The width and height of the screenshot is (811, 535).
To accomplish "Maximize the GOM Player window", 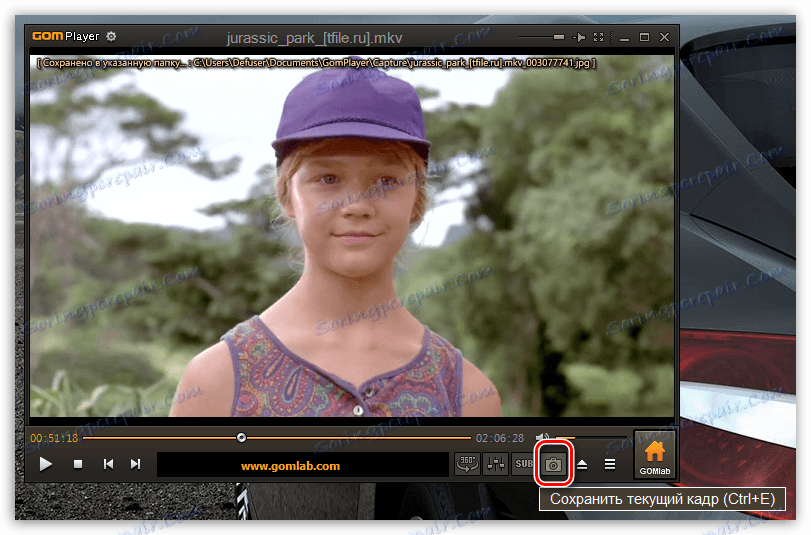I will point(644,37).
